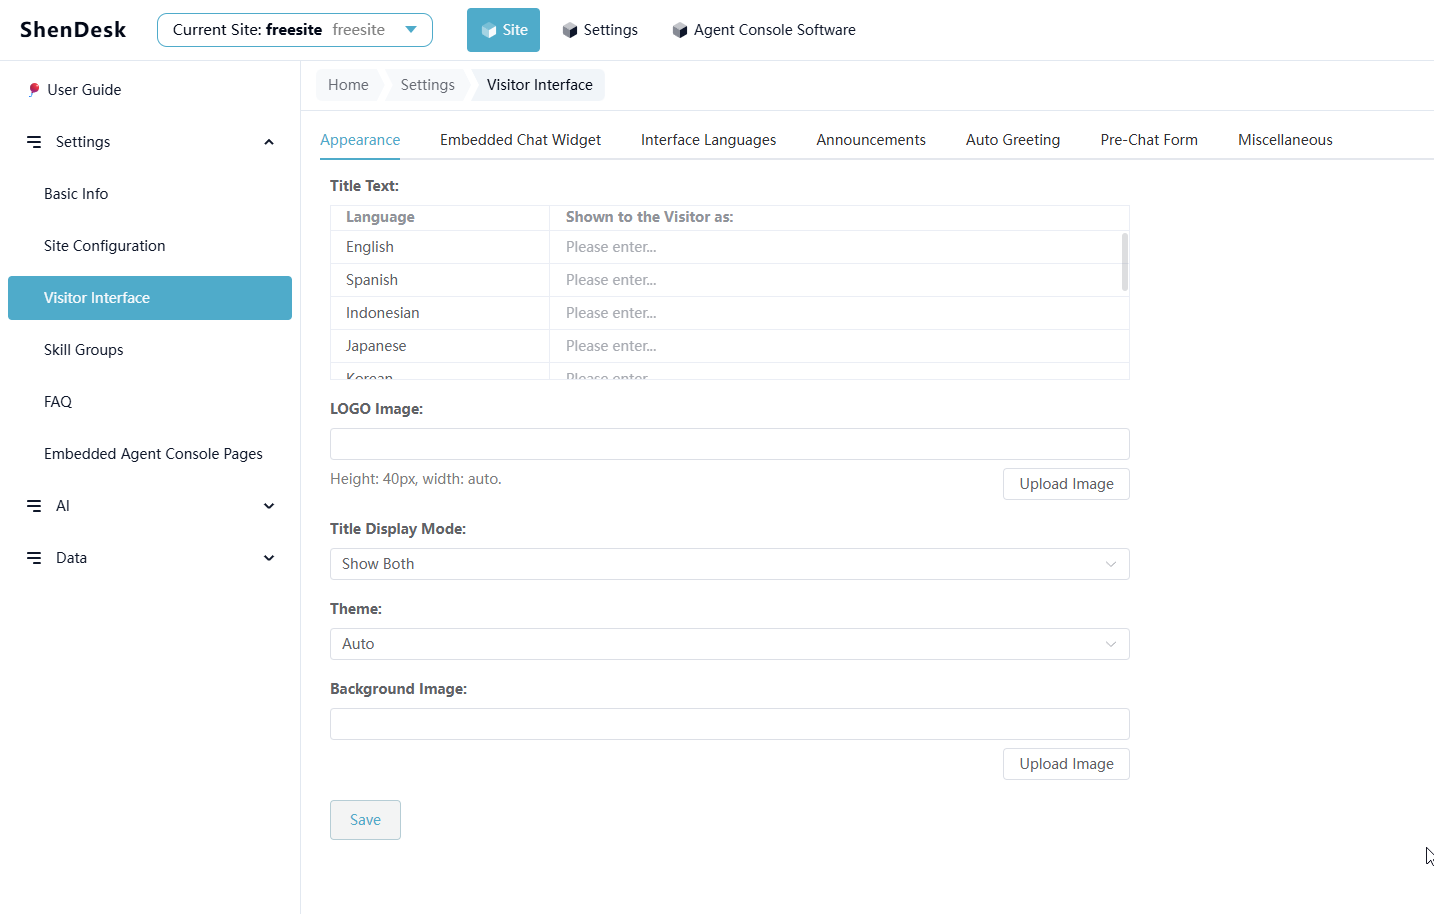Expand the AI sidebar section

[269, 506]
